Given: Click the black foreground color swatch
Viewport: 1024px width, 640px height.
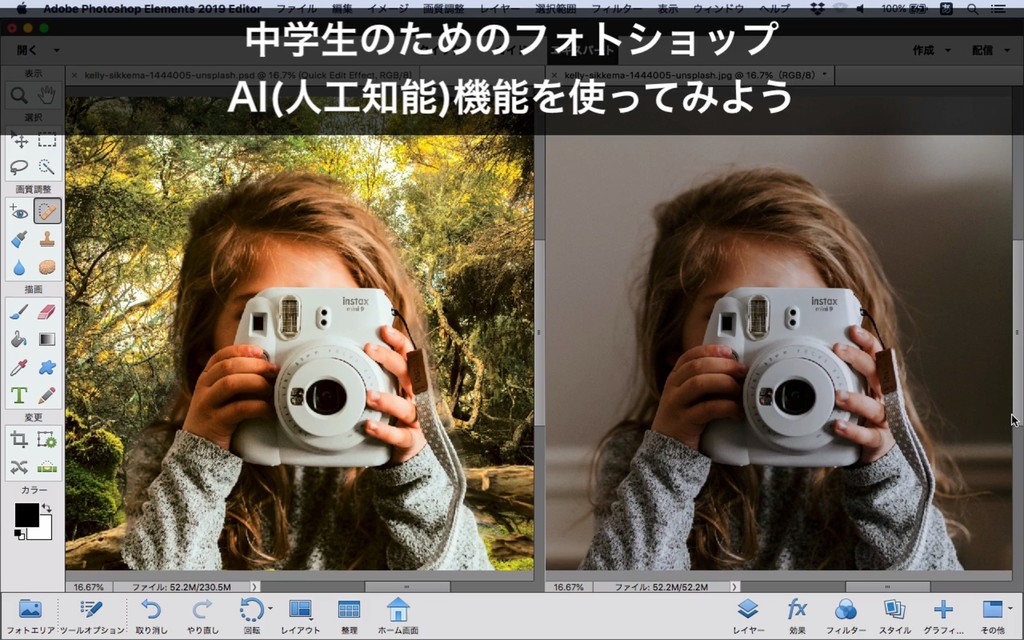Looking at the screenshot, I should point(26,515).
